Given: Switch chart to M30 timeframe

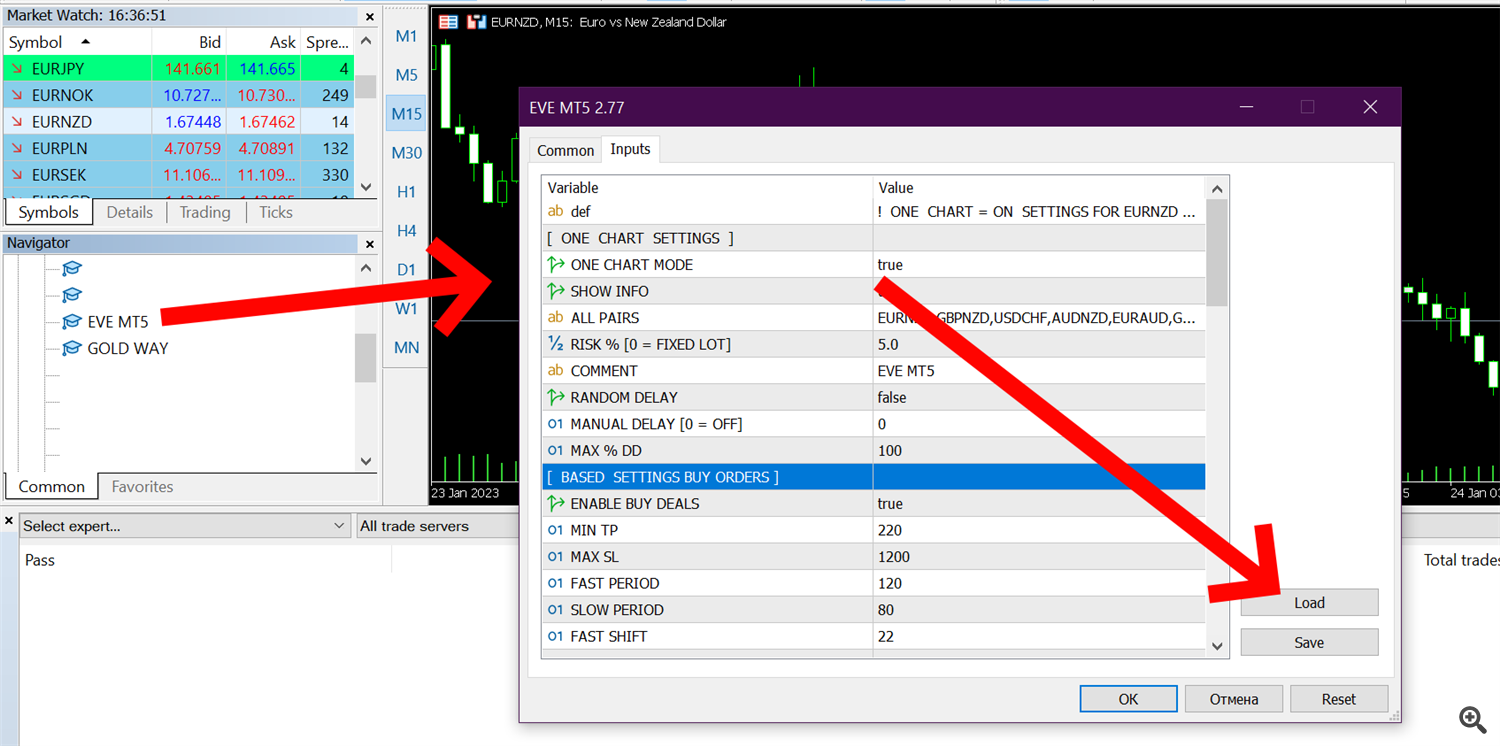Looking at the screenshot, I should pyautogui.click(x=406, y=153).
